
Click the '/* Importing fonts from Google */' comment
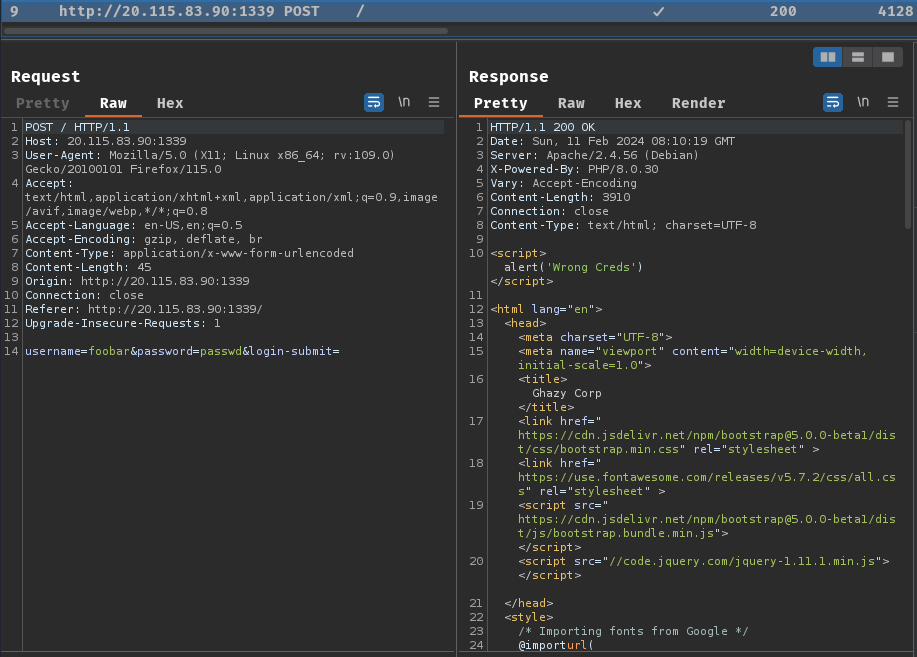pyautogui.click(x=633, y=631)
